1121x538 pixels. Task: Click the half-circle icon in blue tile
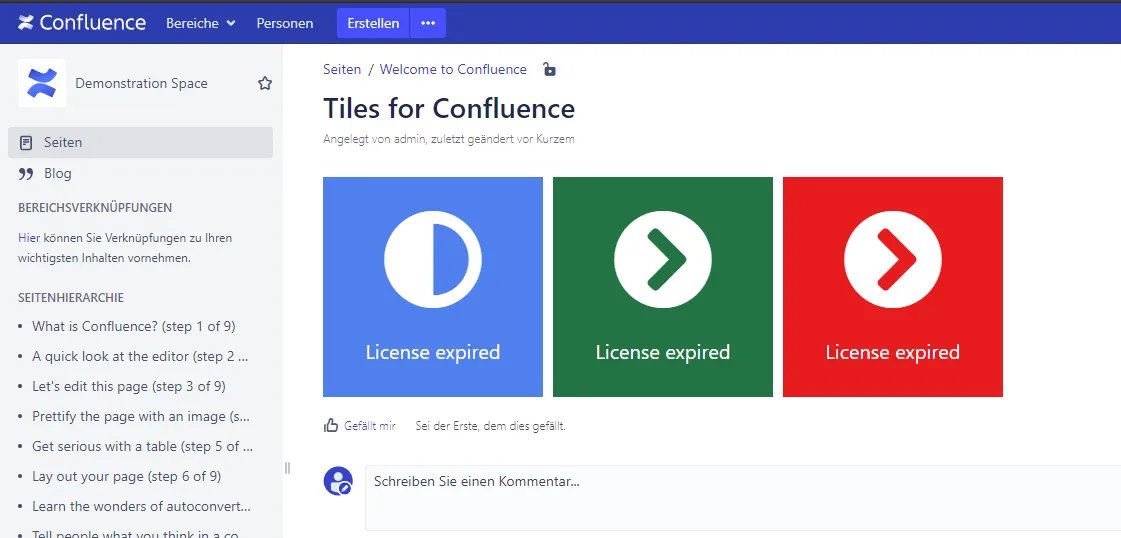point(433,259)
